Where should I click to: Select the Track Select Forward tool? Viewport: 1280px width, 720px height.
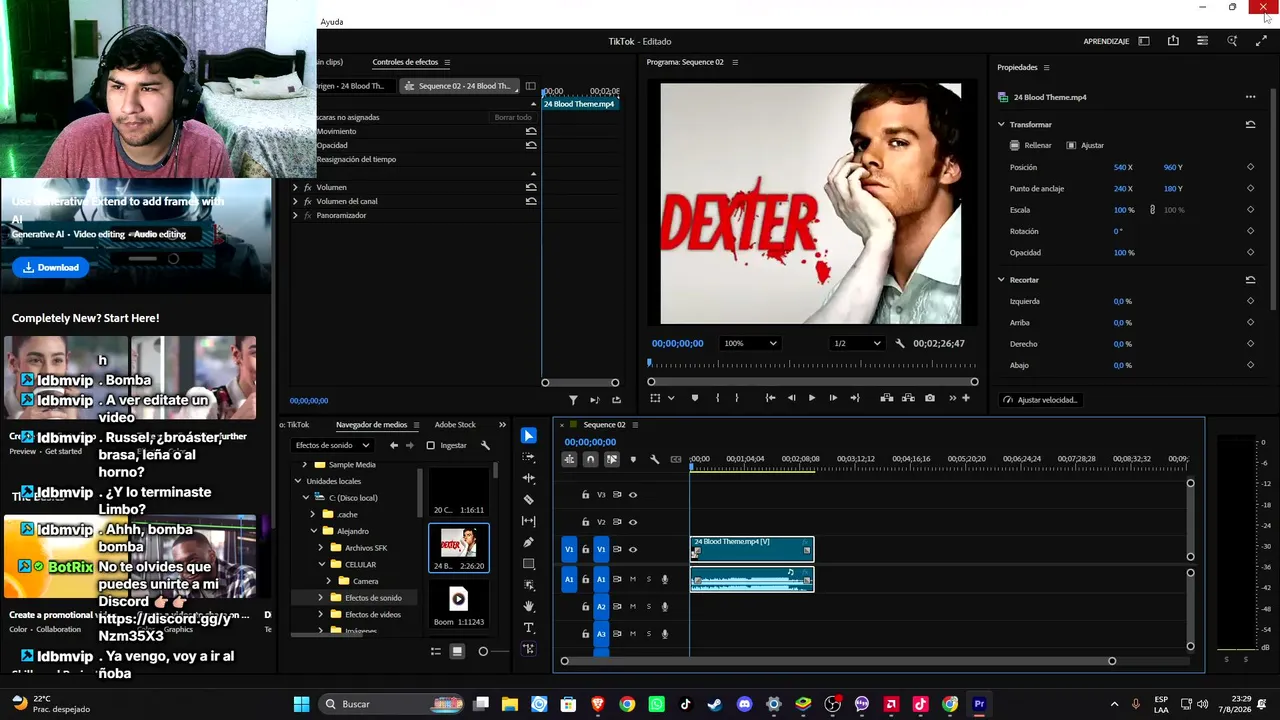coord(528,457)
